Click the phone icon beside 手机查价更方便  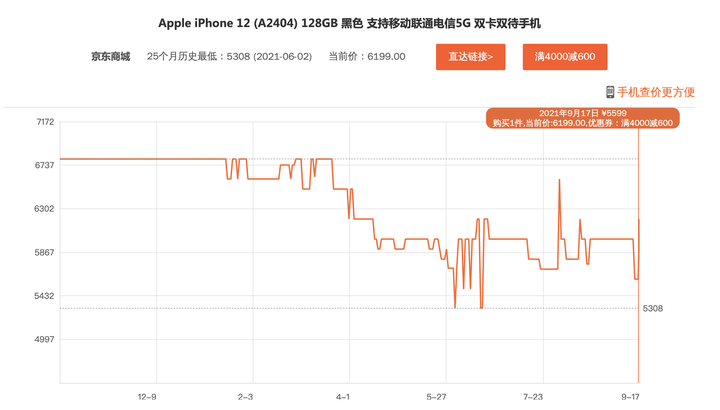click(x=610, y=92)
